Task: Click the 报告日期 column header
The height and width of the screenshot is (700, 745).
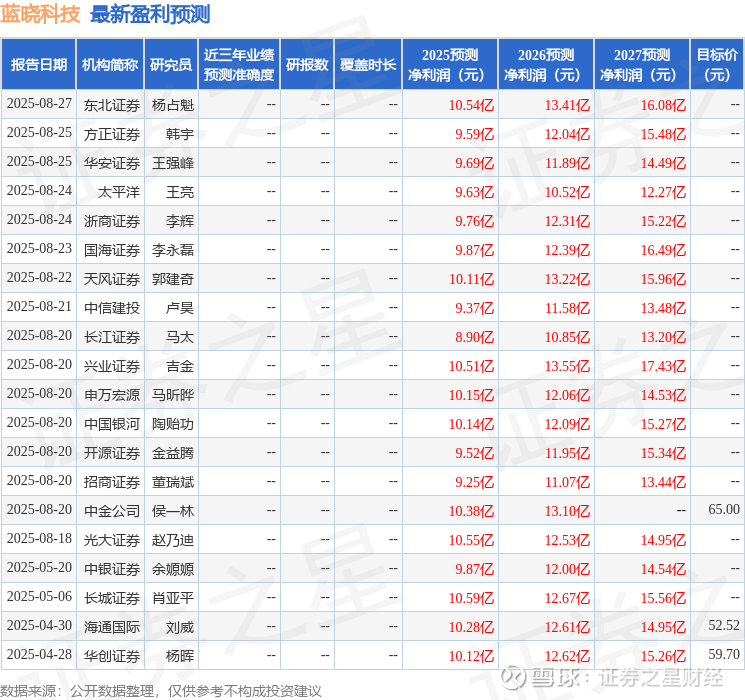Action: 38,65
